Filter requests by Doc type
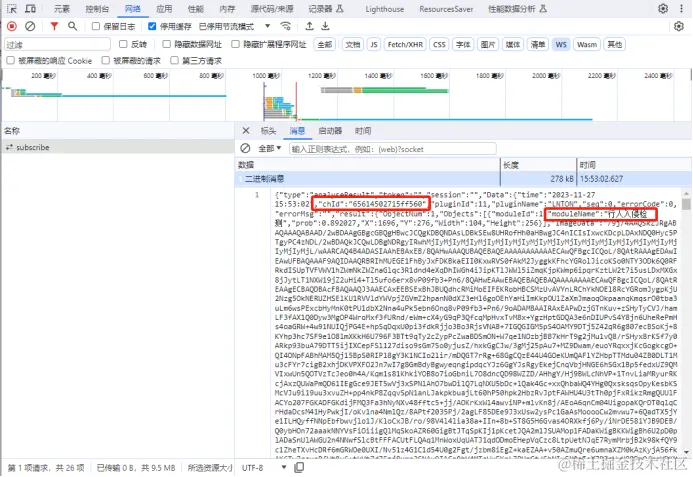The image size is (693, 477). [353, 44]
